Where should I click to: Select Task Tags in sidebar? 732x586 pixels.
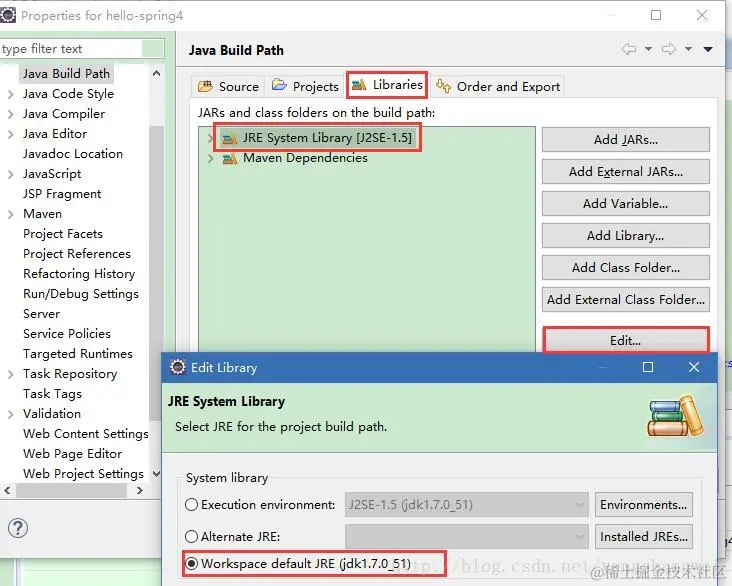pos(52,394)
